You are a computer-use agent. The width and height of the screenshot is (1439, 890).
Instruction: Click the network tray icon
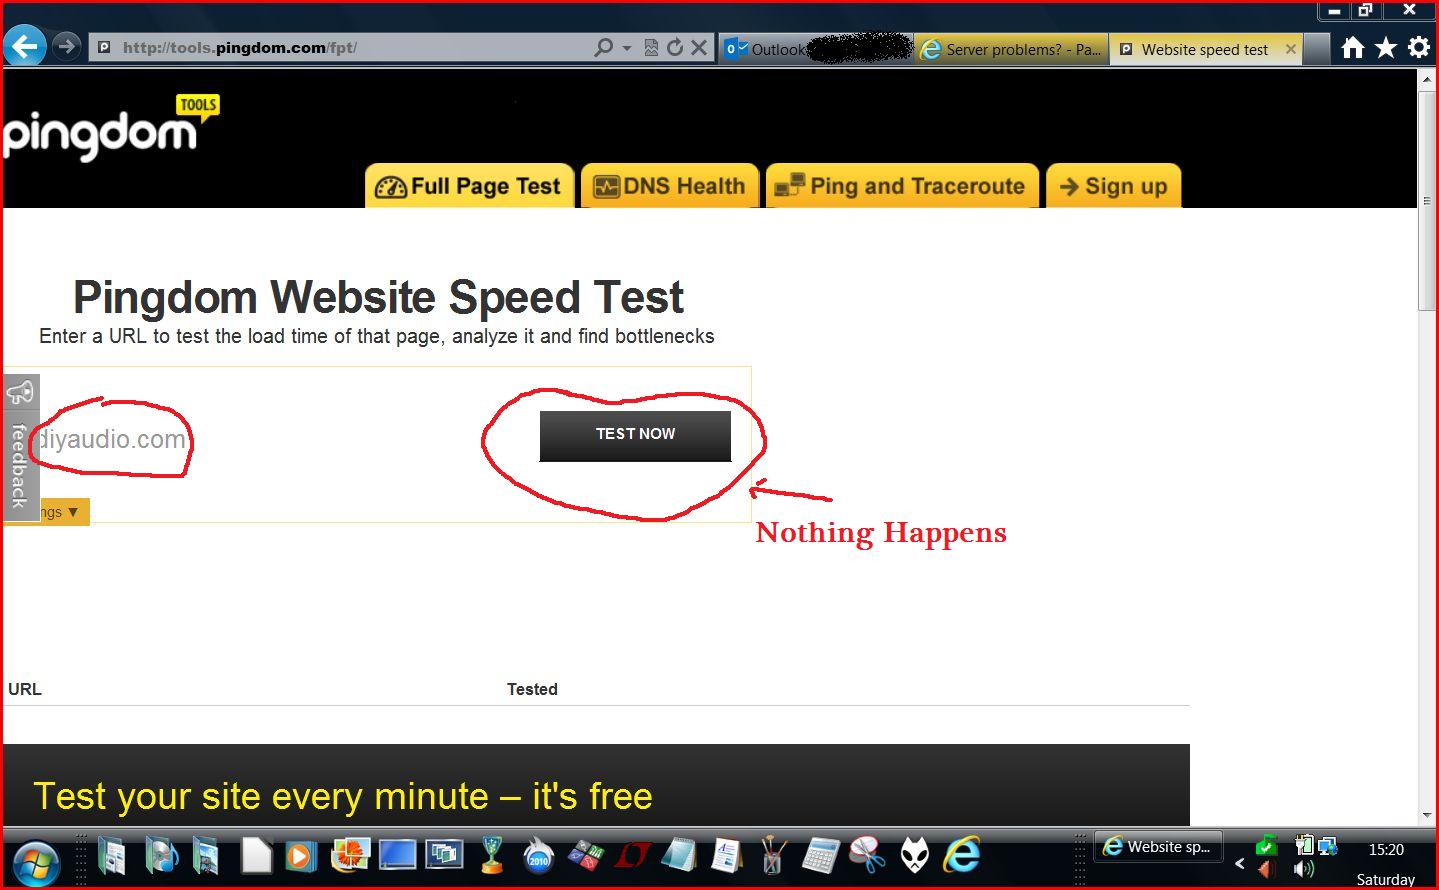(1328, 846)
